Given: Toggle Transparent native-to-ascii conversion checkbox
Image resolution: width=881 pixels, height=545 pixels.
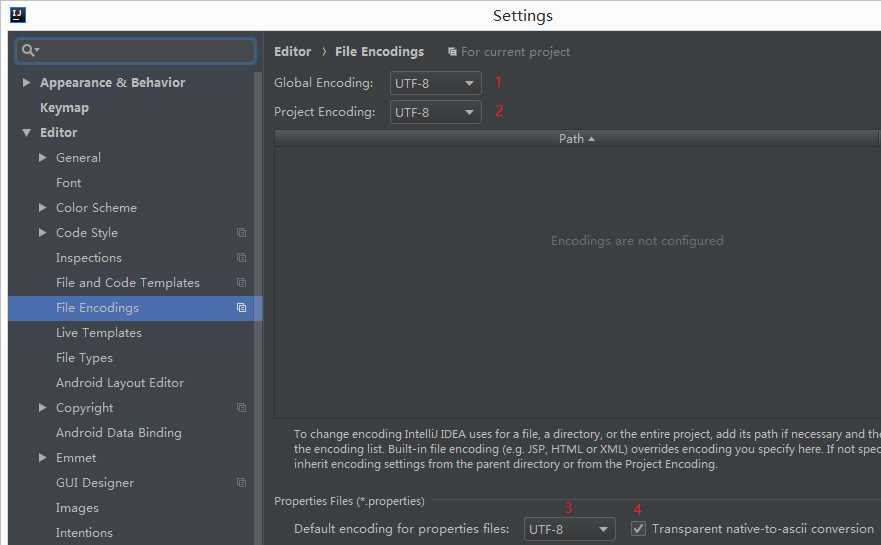Looking at the screenshot, I should [x=638, y=529].
